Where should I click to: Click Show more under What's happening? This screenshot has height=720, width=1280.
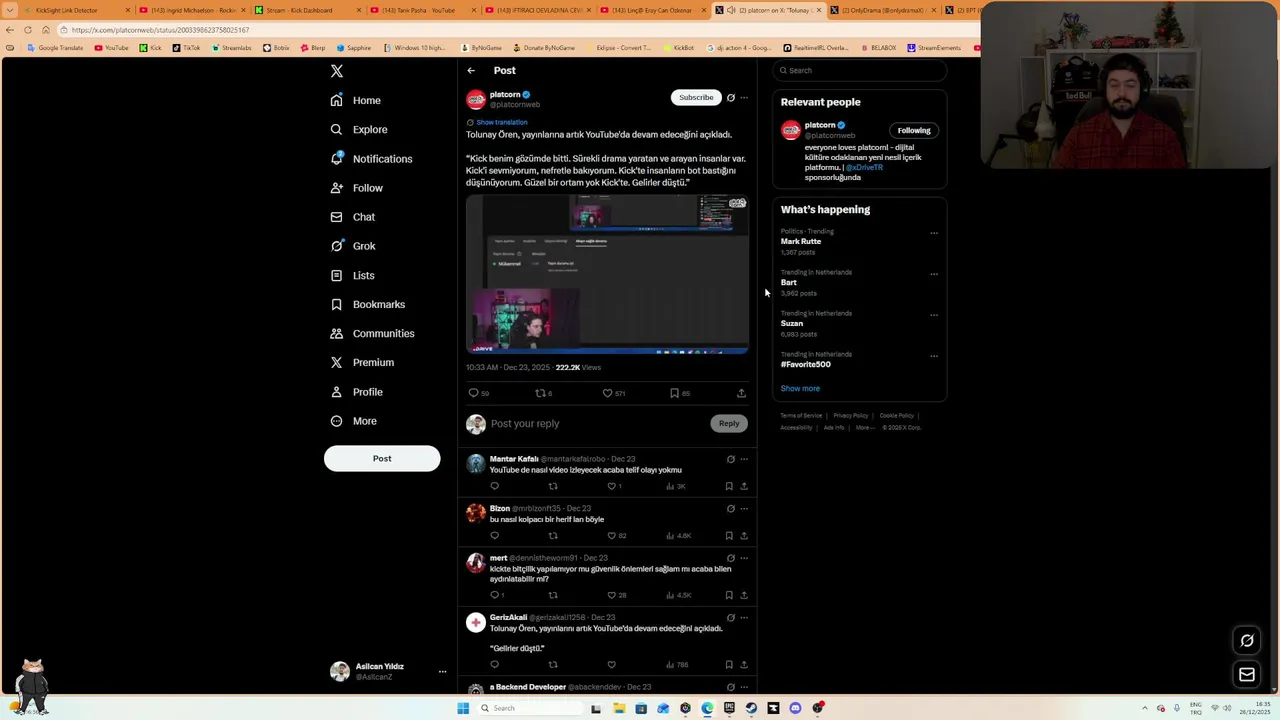800,388
